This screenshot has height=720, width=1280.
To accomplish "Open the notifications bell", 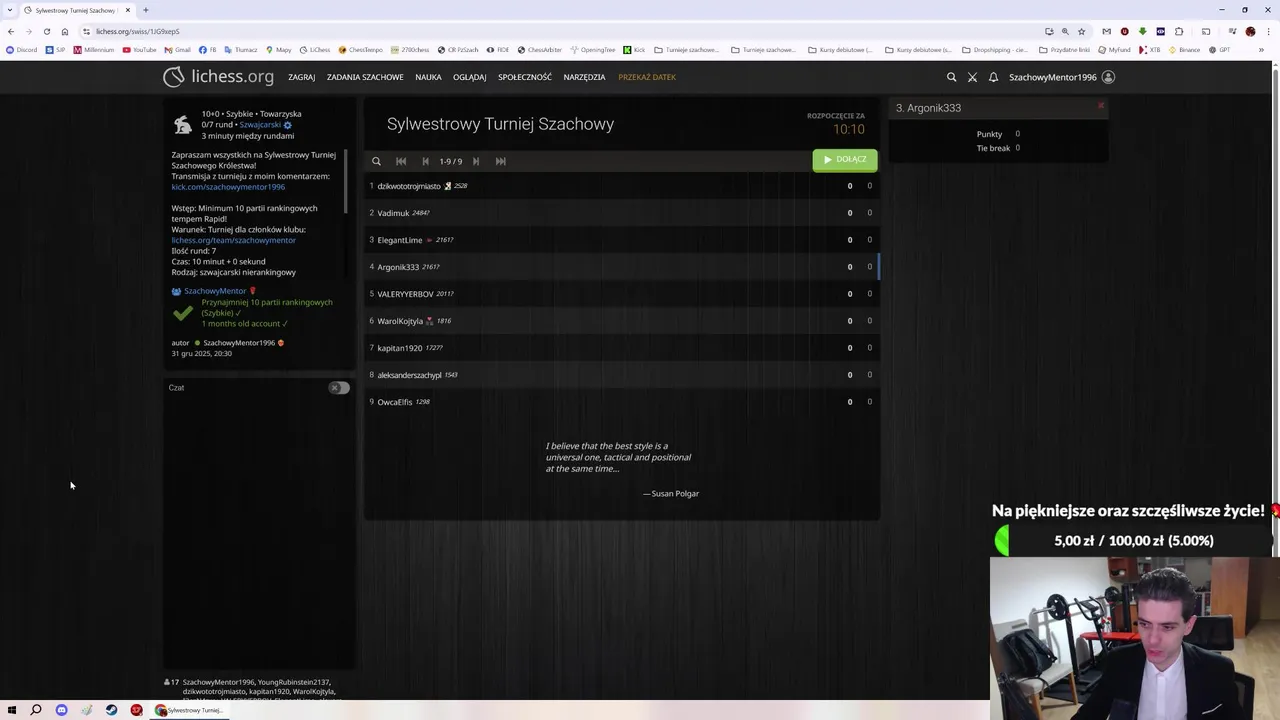I will click(x=993, y=77).
